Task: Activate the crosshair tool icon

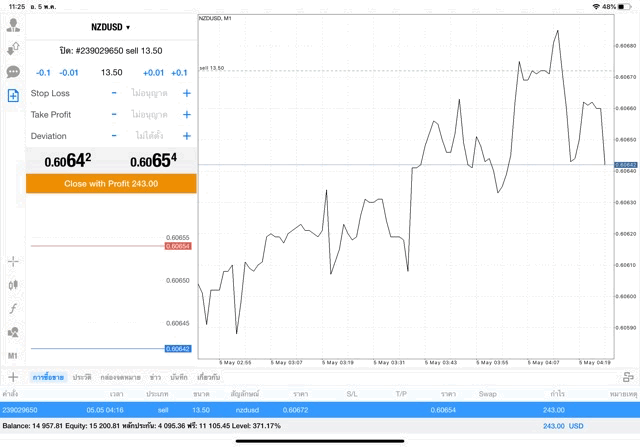Action: click(x=13, y=261)
